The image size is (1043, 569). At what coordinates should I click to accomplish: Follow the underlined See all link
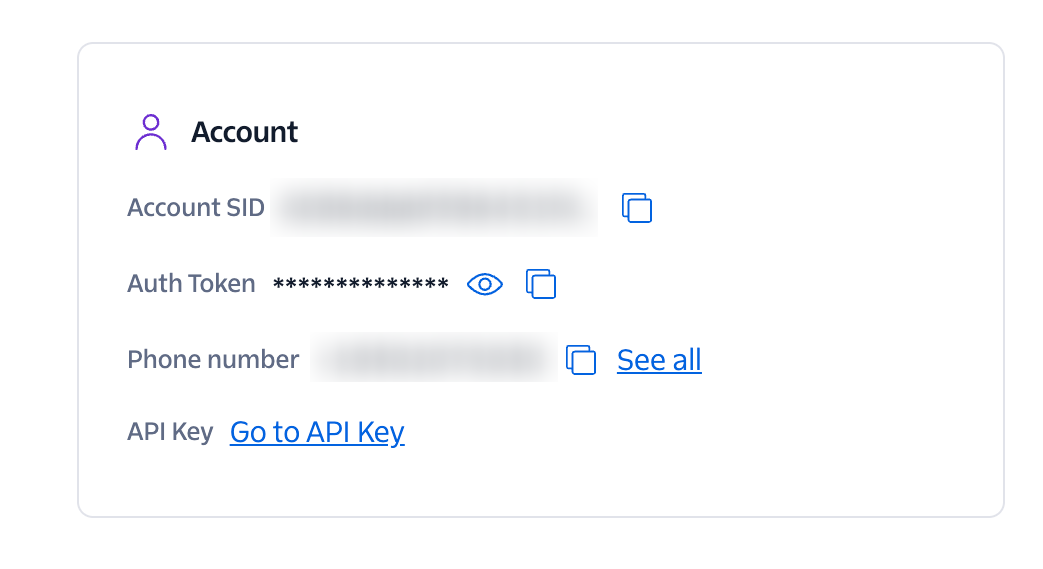pyautogui.click(x=659, y=360)
